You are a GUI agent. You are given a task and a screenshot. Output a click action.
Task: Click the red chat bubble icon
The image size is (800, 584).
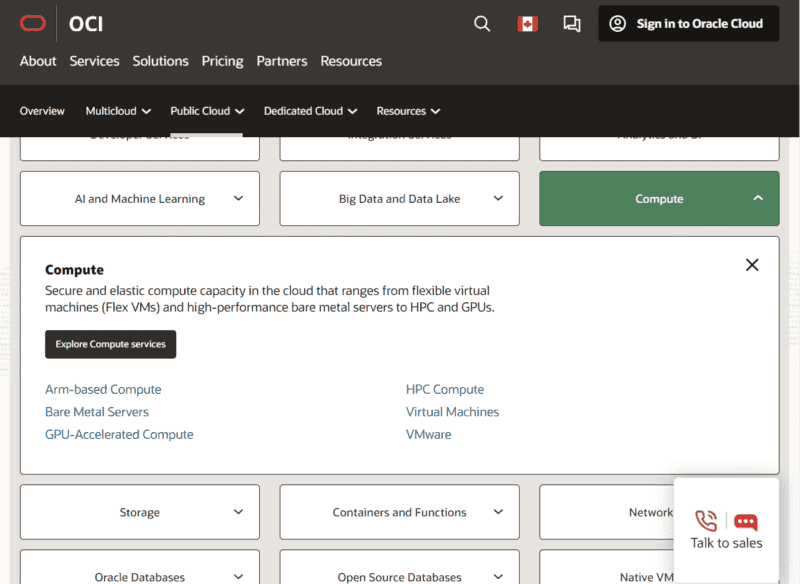746,521
